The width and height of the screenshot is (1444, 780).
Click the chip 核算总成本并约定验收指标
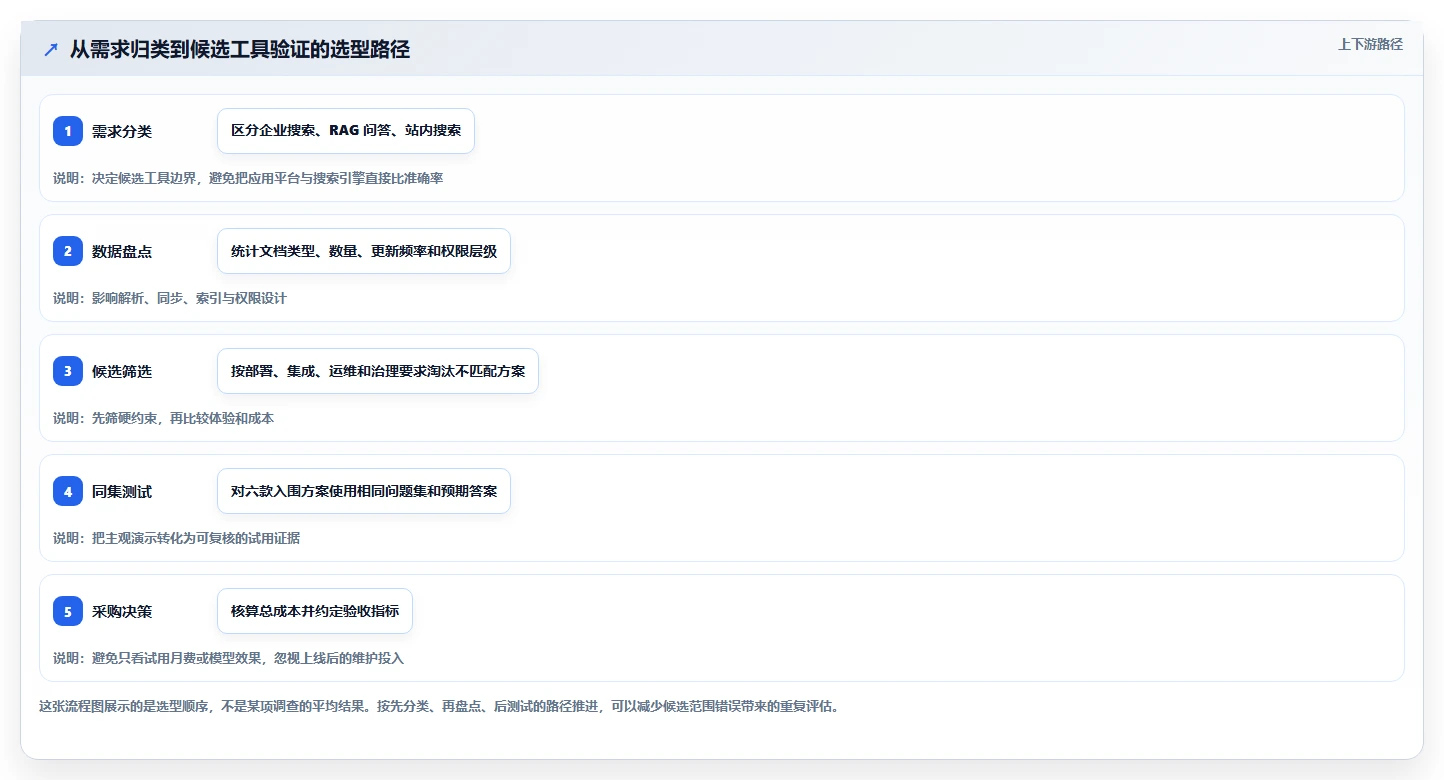(315, 611)
